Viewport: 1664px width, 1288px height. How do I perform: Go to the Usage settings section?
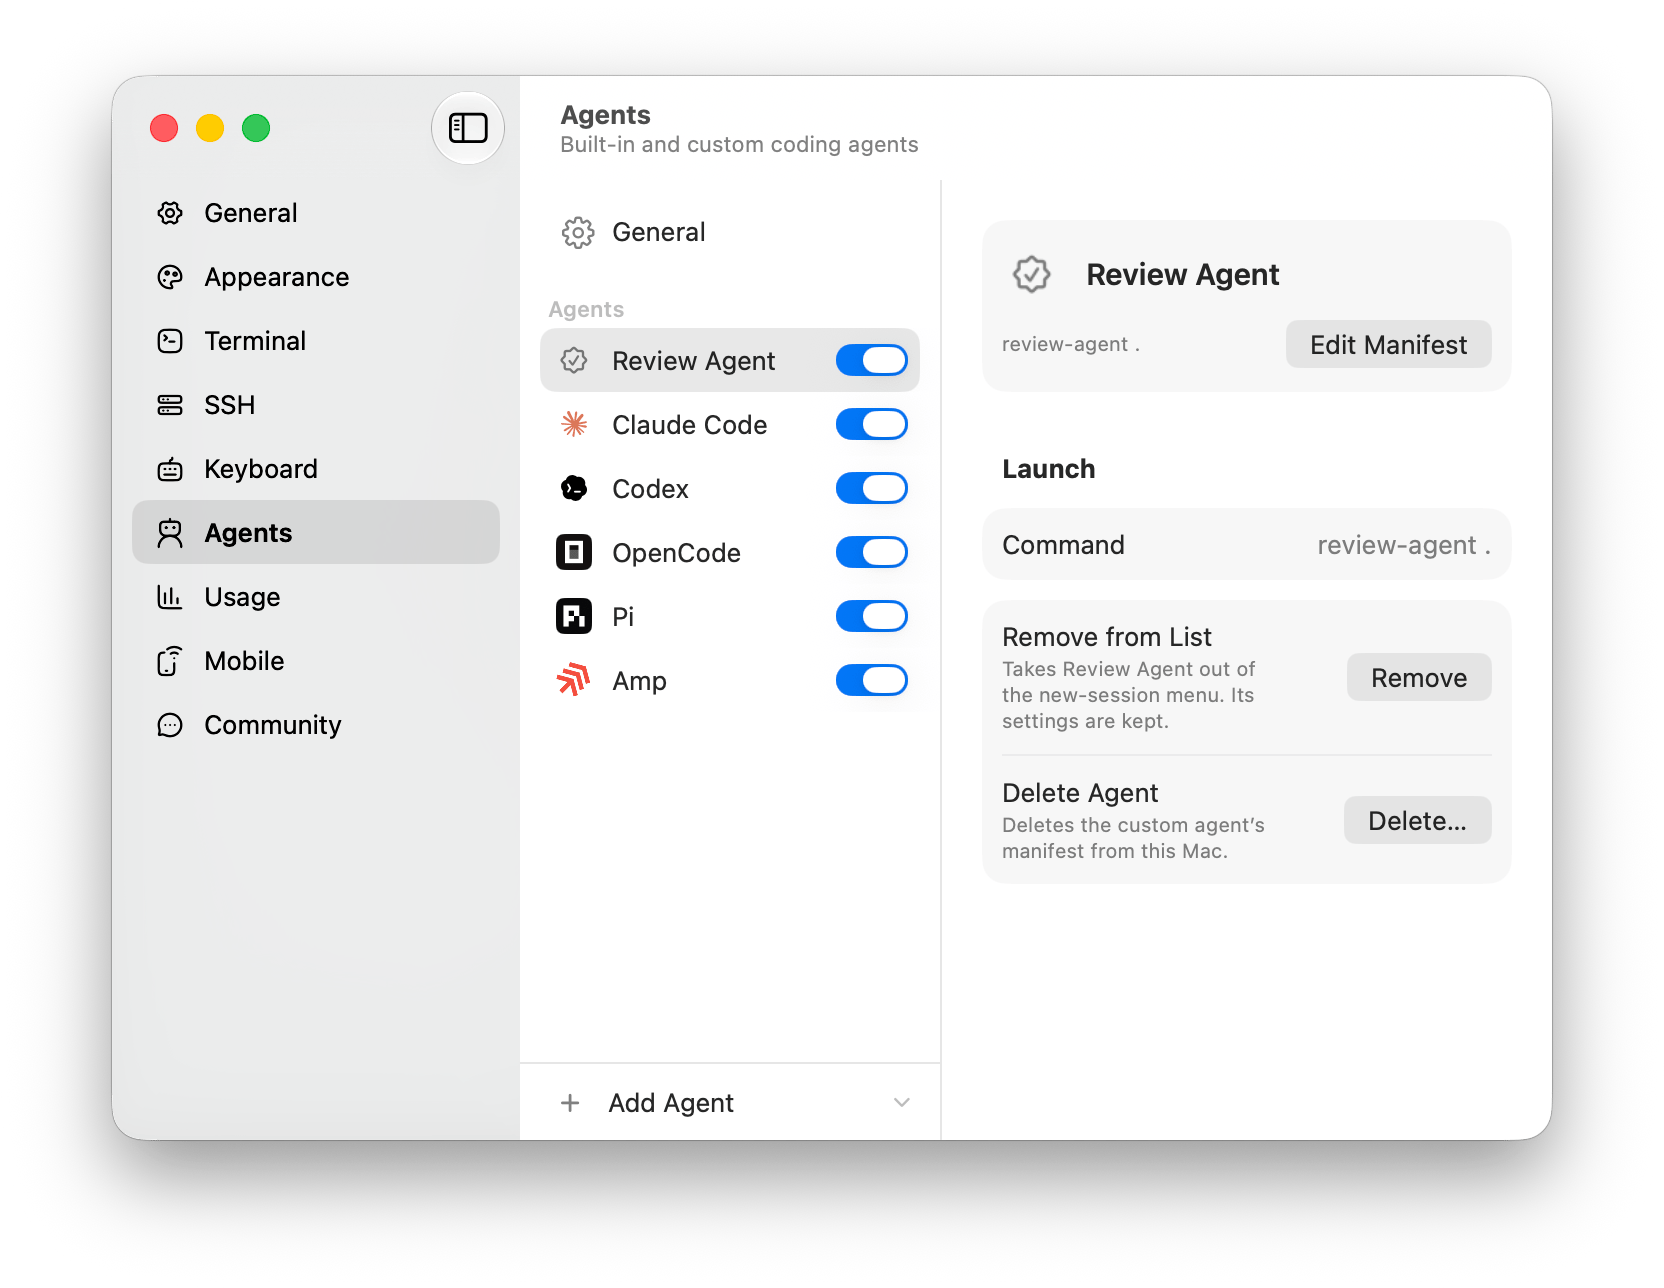pos(316,597)
